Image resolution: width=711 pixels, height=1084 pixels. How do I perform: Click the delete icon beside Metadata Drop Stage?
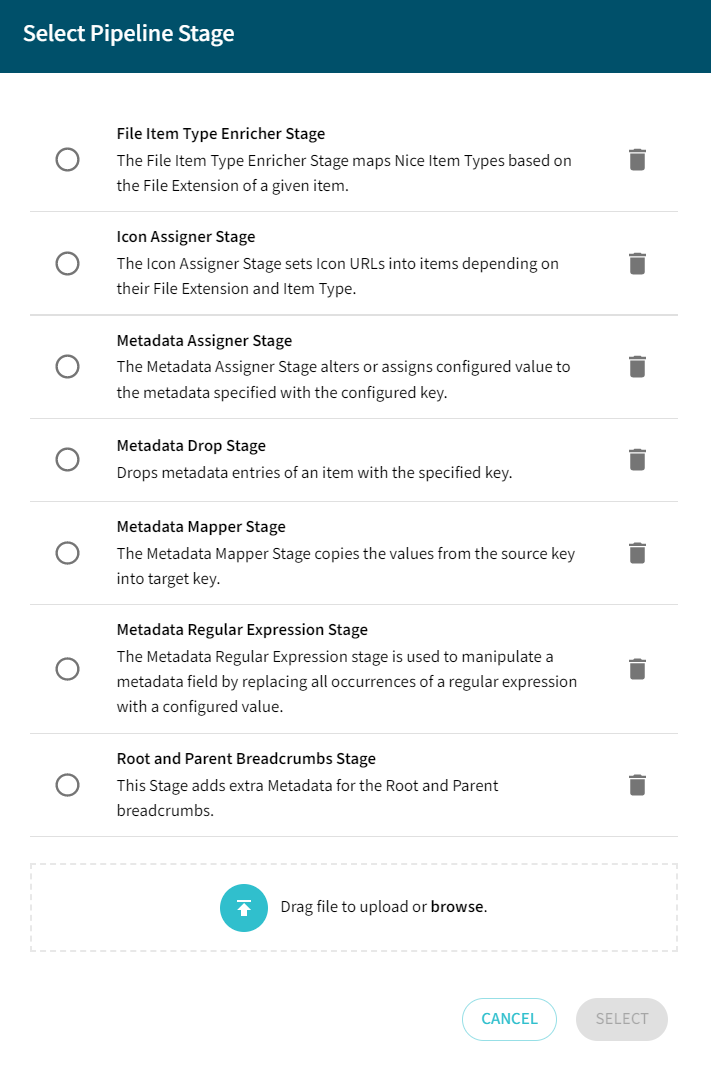tap(637, 459)
